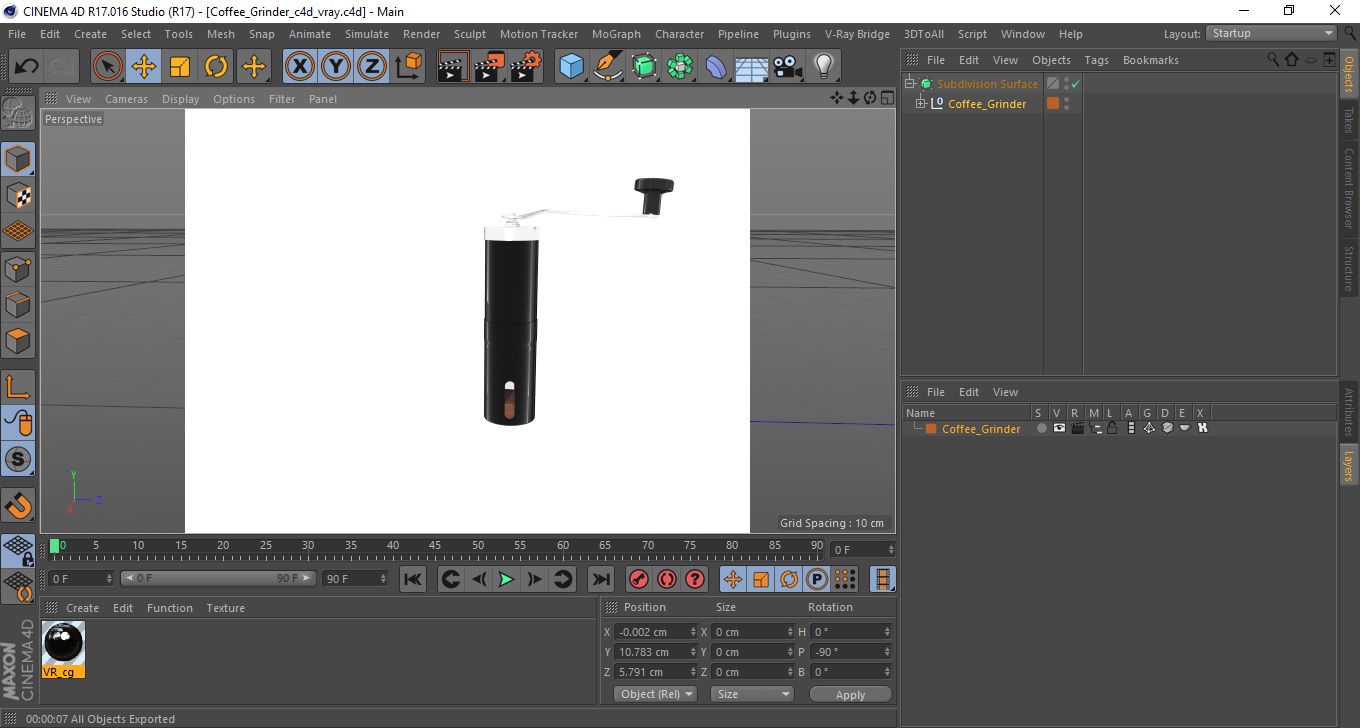Click Rotation P stepper arrows
1360x728 pixels.
click(x=887, y=652)
